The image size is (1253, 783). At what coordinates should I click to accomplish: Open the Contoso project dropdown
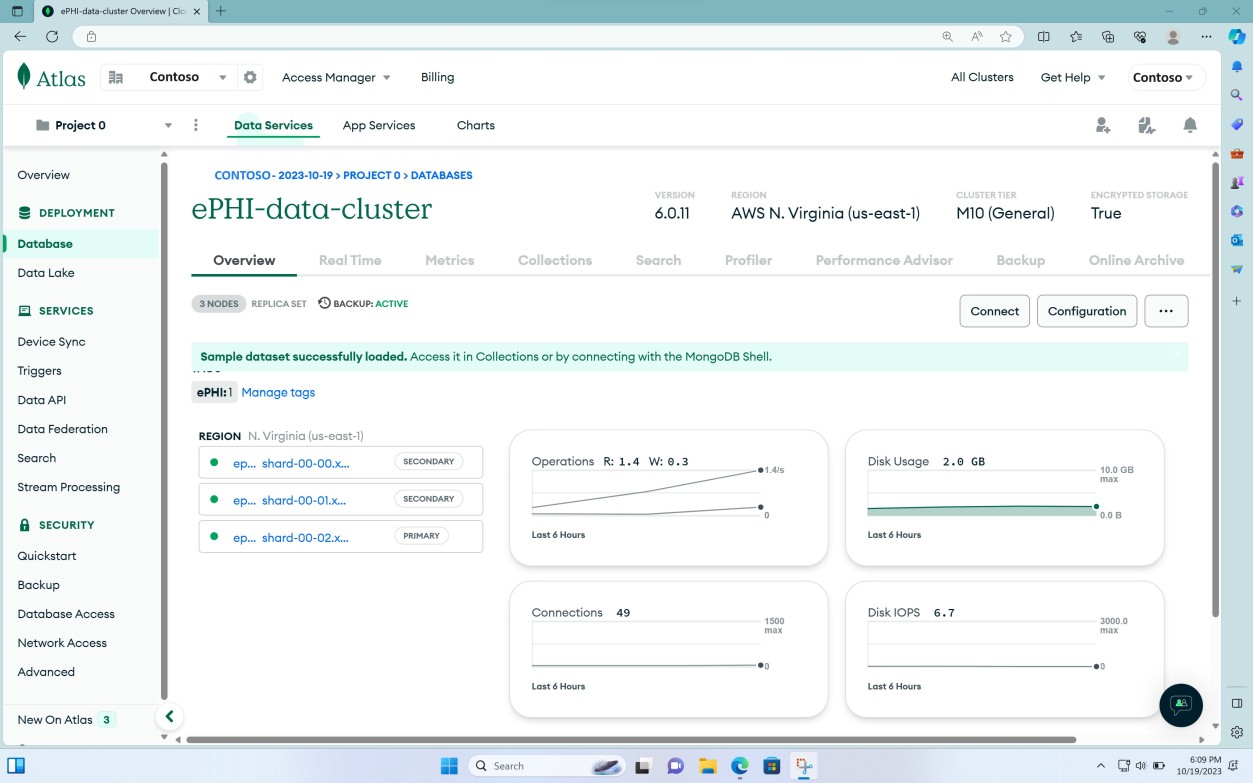click(187, 77)
